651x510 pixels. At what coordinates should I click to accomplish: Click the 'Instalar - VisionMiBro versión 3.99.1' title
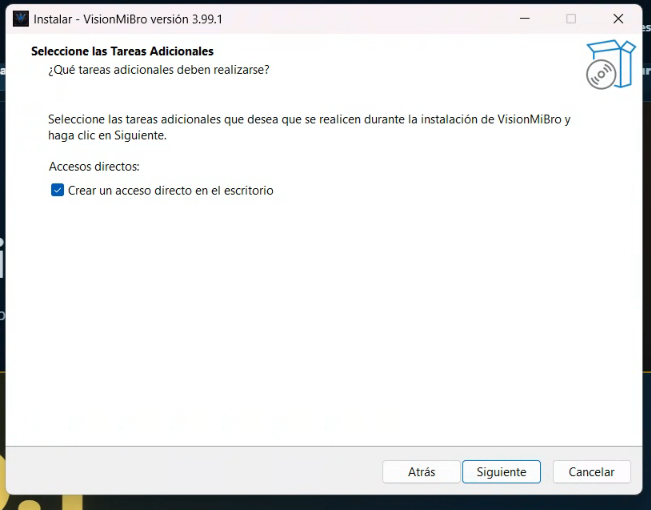click(128, 19)
